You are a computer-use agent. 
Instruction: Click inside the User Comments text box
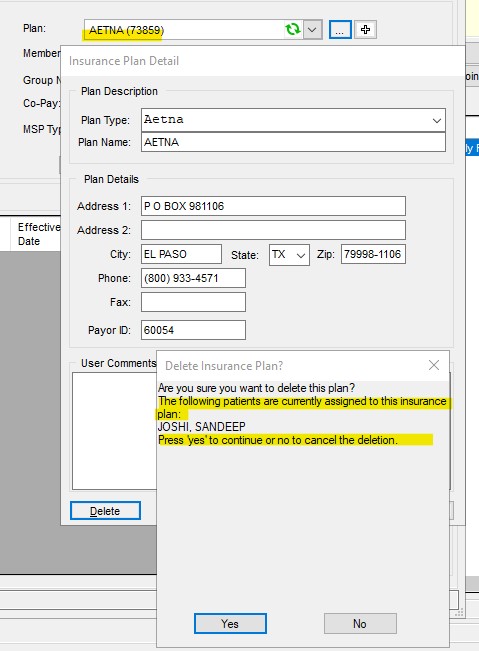point(114,431)
